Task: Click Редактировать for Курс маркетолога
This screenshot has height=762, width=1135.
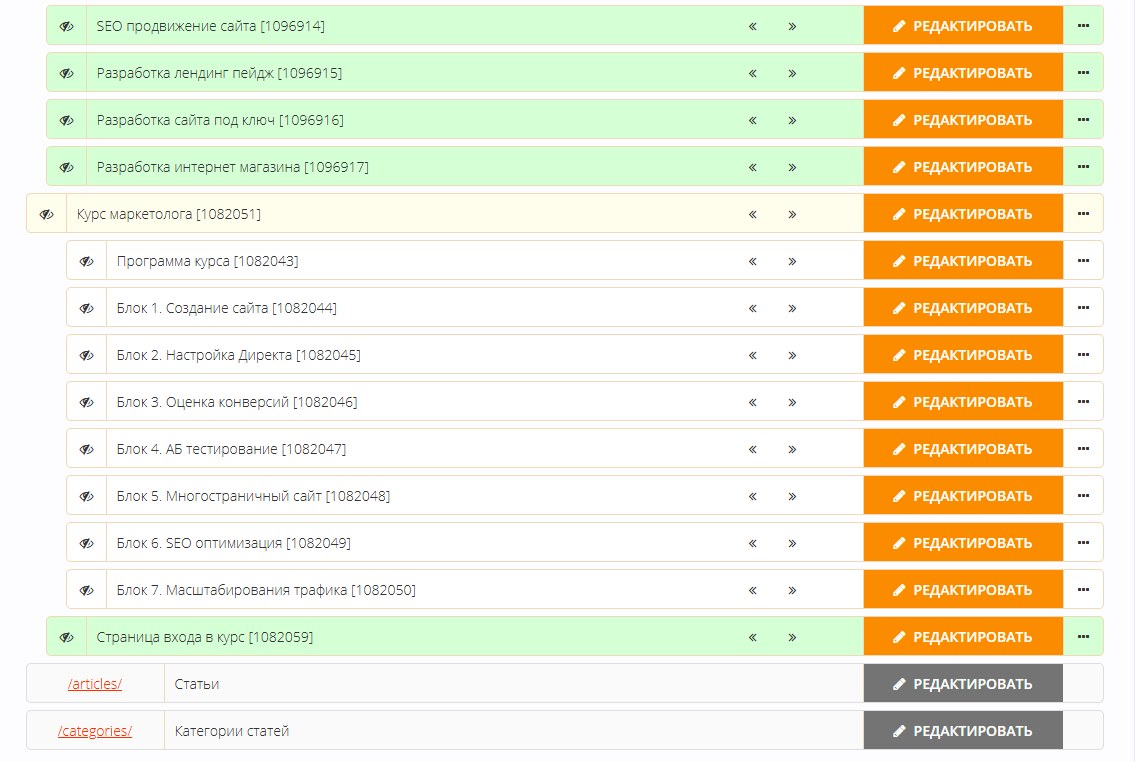Action: click(963, 213)
